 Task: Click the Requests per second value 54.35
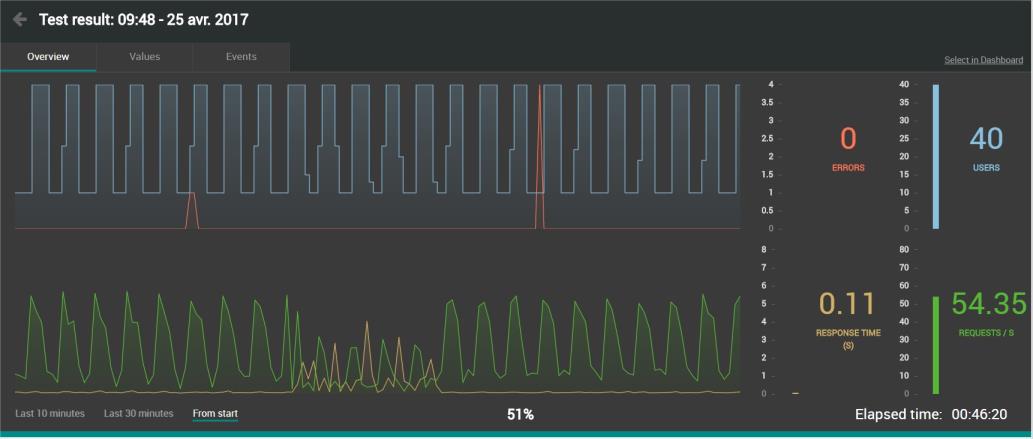pos(989,304)
